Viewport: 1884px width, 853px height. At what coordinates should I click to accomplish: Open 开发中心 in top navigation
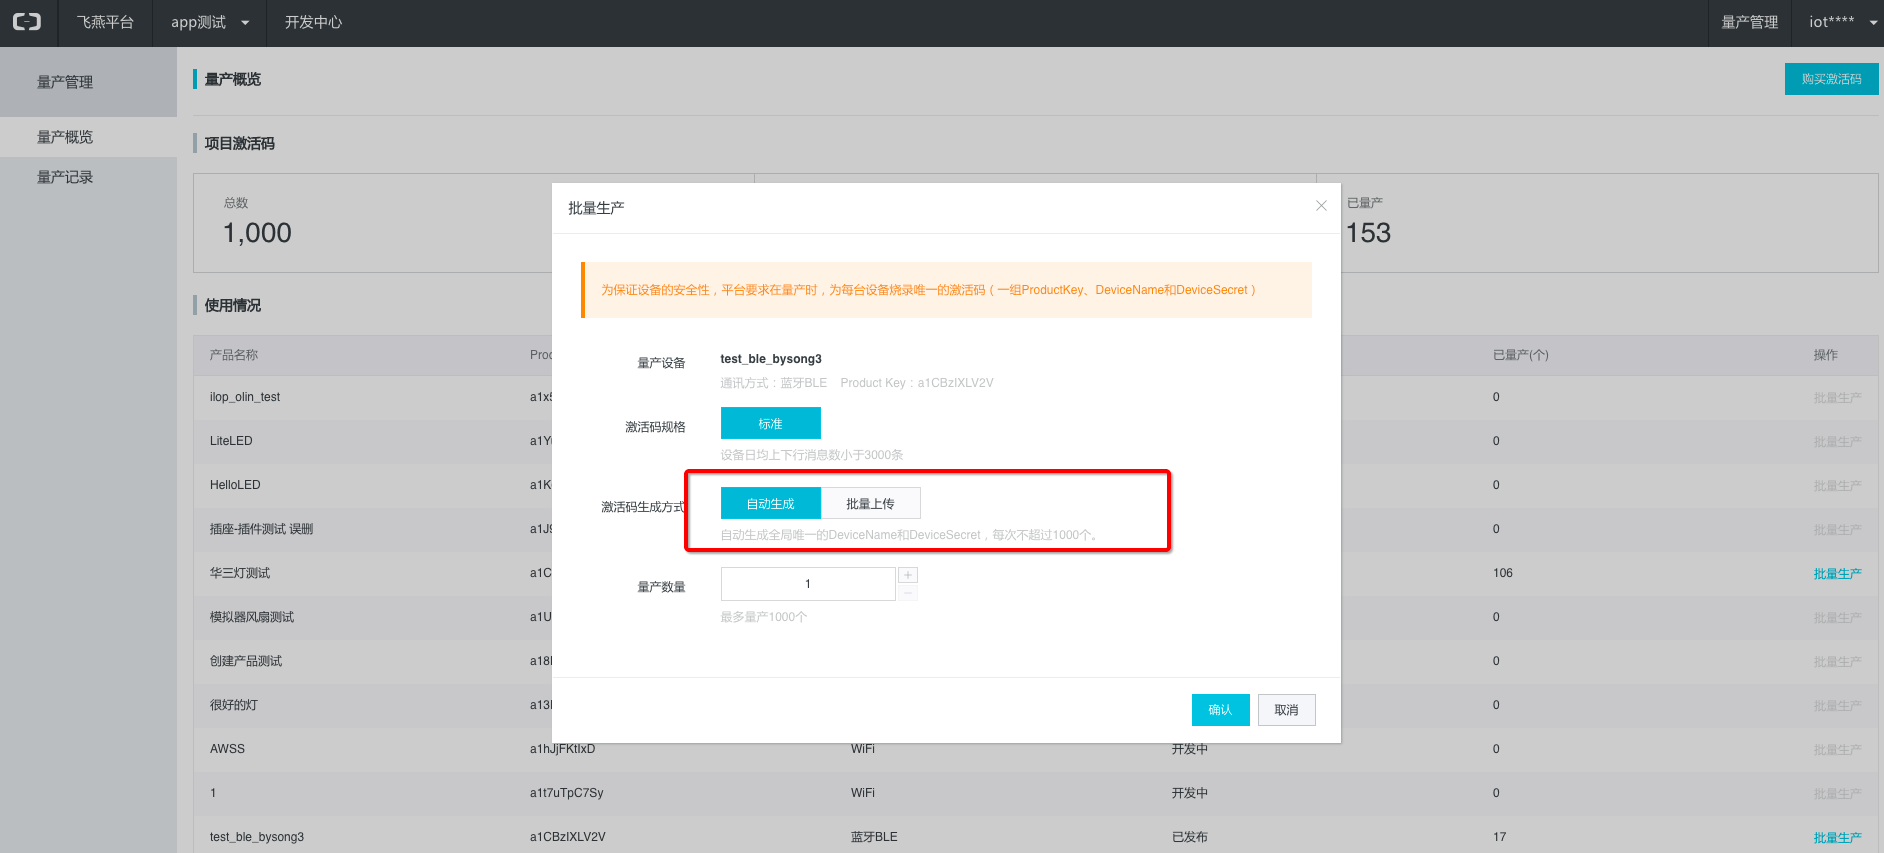313,22
